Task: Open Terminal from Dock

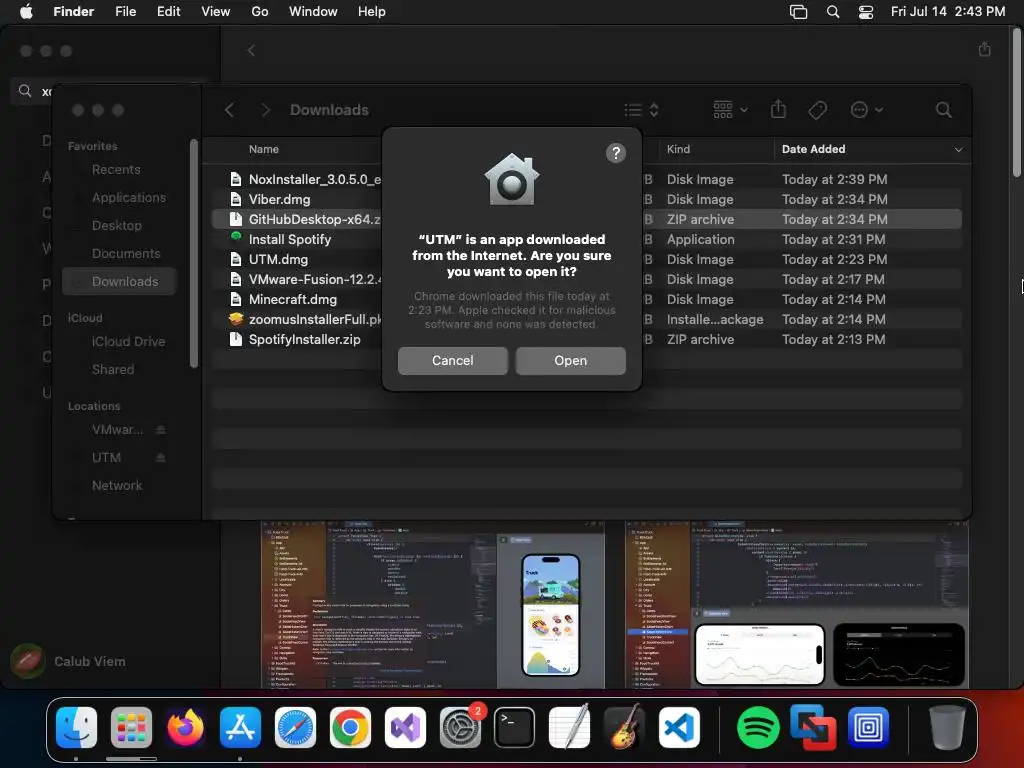Action: click(x=514, y=728)
